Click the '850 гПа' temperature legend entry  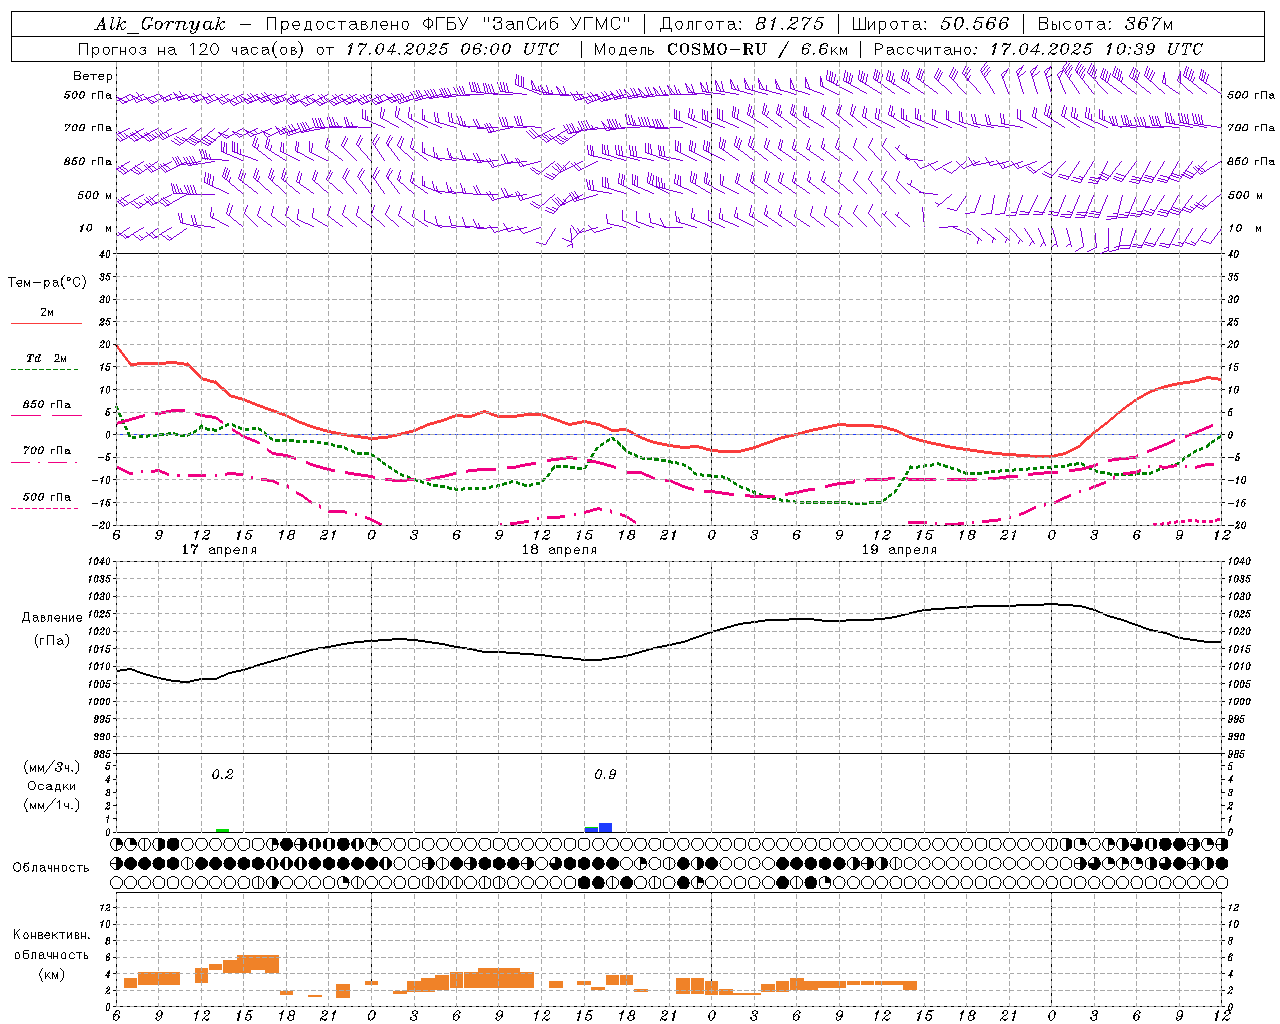(x=47, y=405)
